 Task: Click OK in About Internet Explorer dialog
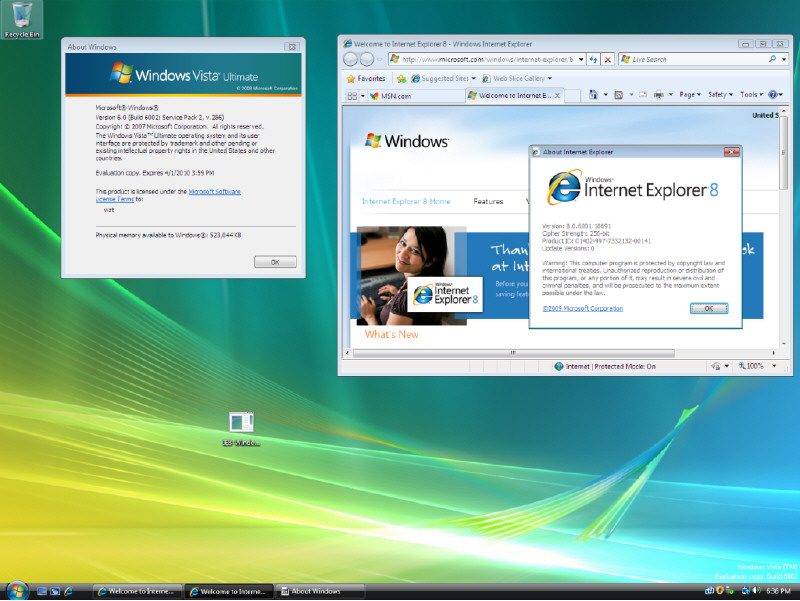pos(709,309)
